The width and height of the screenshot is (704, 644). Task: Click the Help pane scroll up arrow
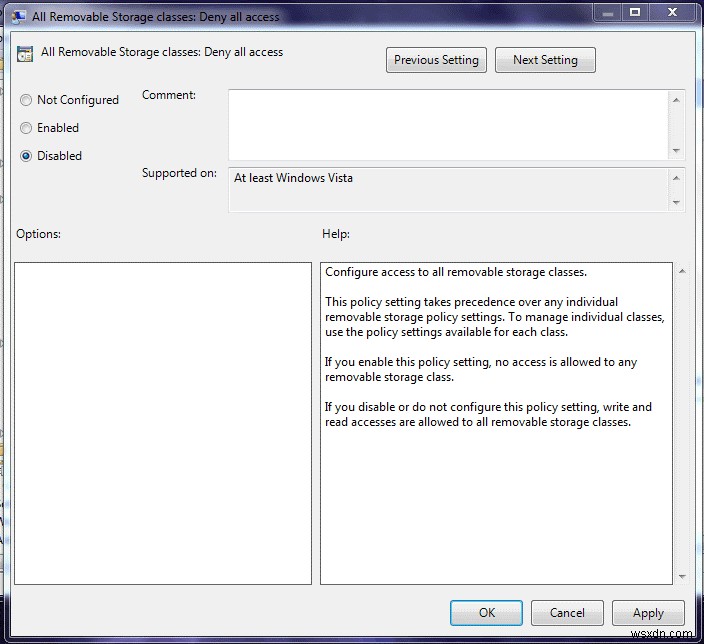click(682, 271)
